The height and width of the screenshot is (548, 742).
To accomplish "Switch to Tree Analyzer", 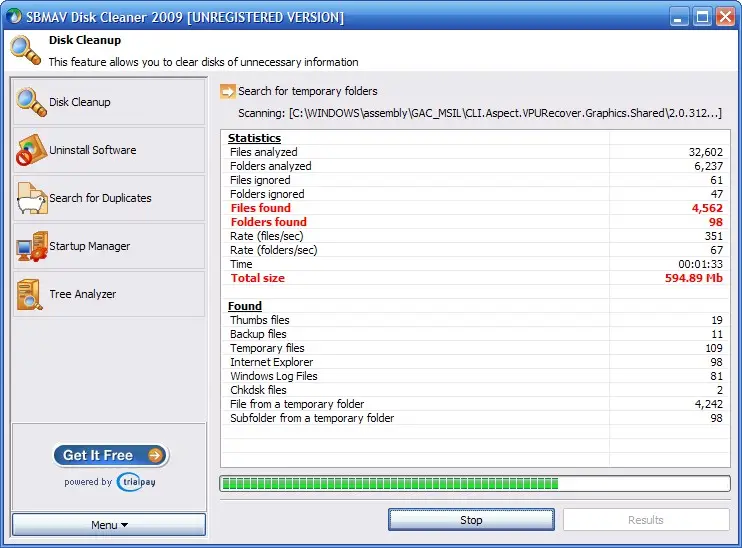I will (109, 294).
